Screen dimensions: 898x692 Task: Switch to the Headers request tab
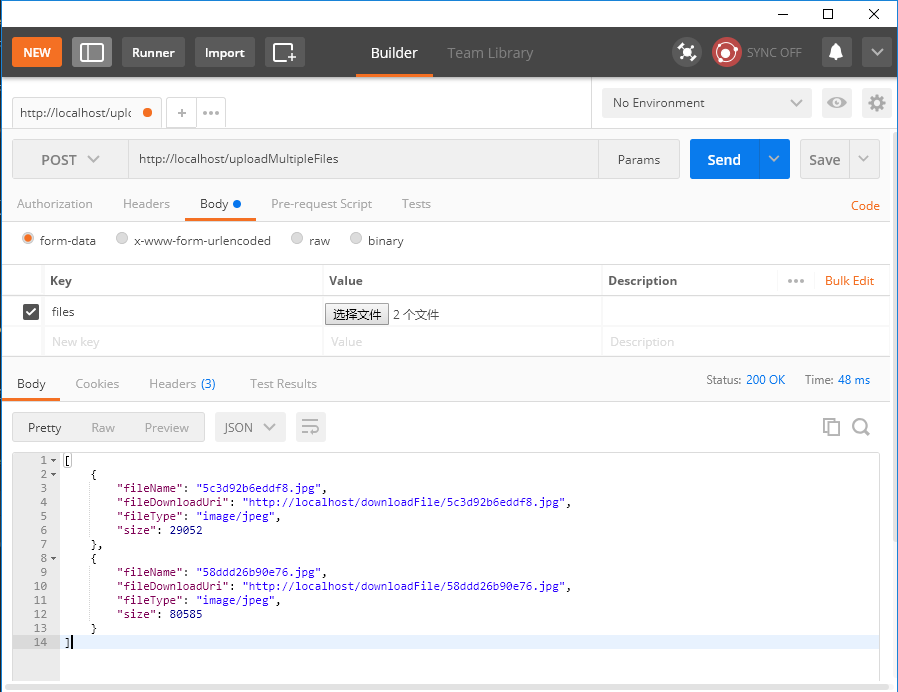146,204
